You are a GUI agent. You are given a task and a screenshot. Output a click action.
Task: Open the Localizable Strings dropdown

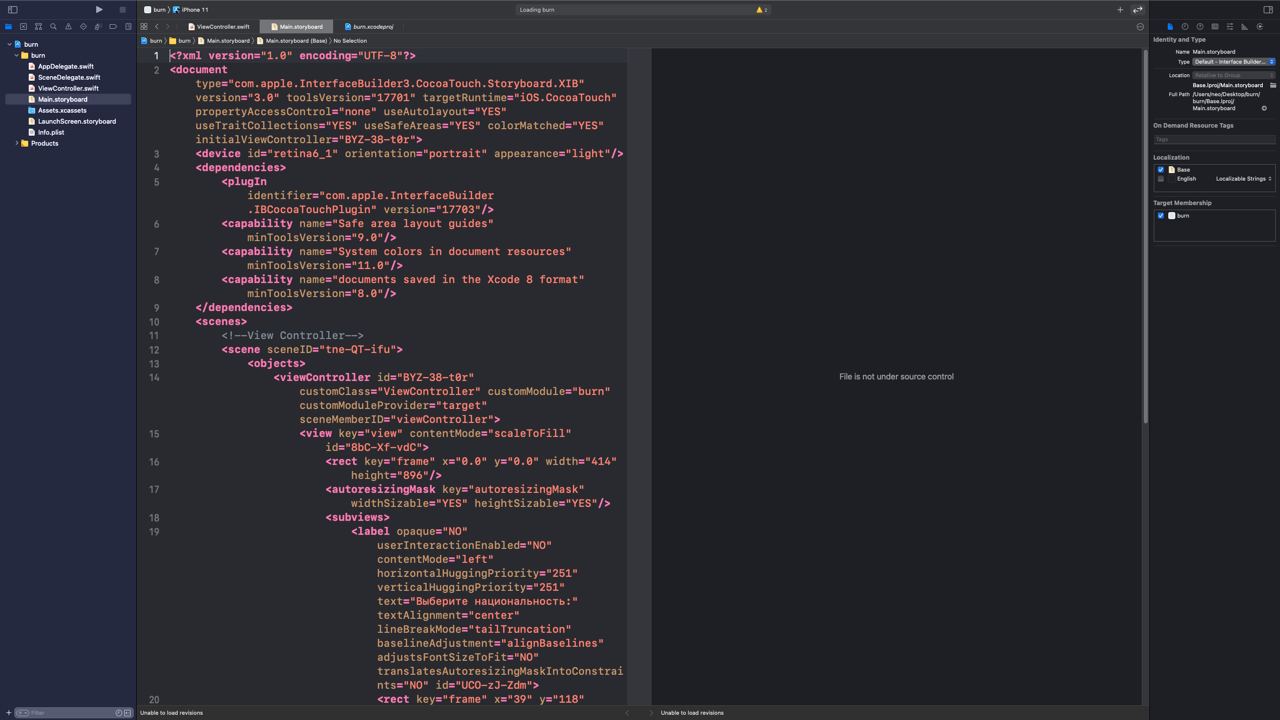(x=1243, y=178)
